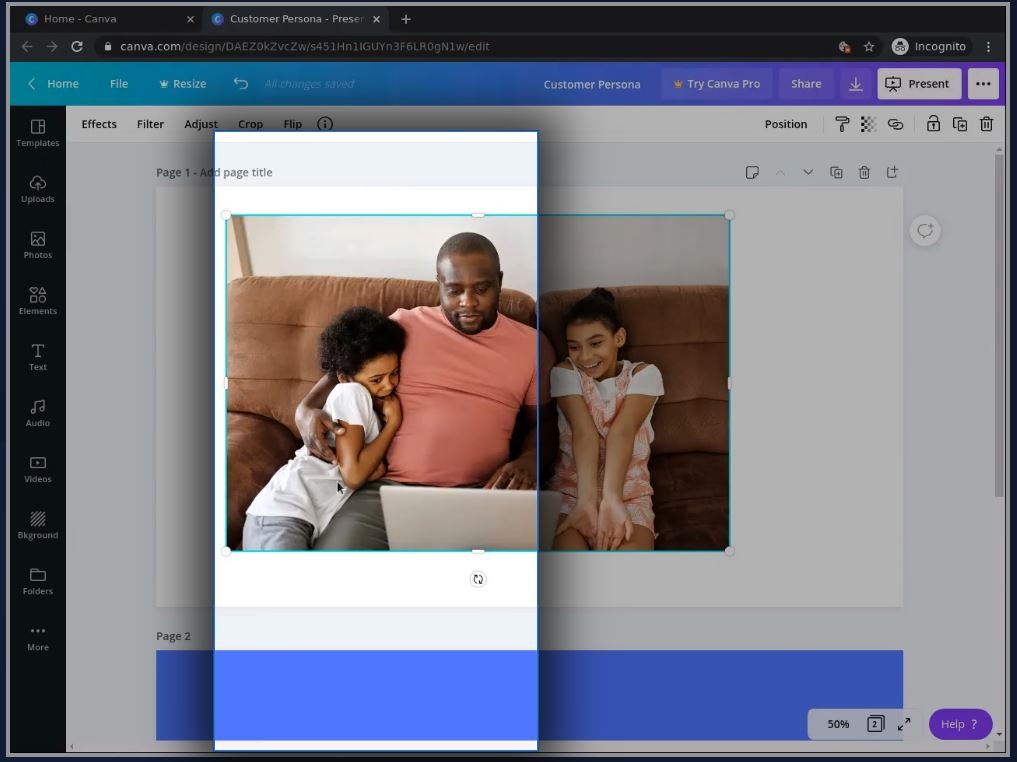Click the Present button
Viewport: 1017px width, 762px height.
tap(919, 84)
